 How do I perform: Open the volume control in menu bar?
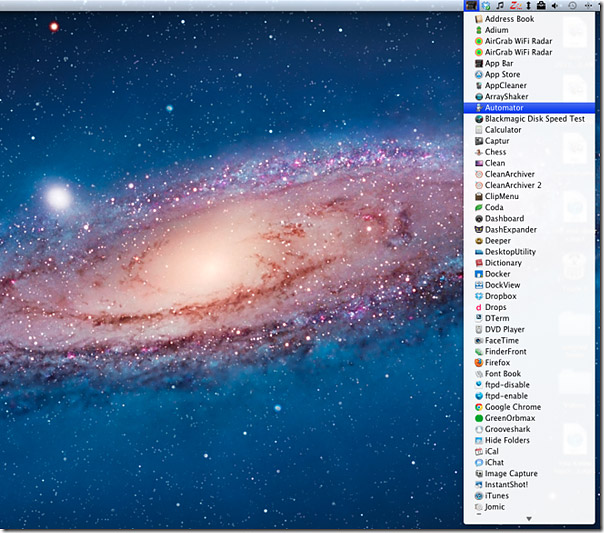pos(555,5)
